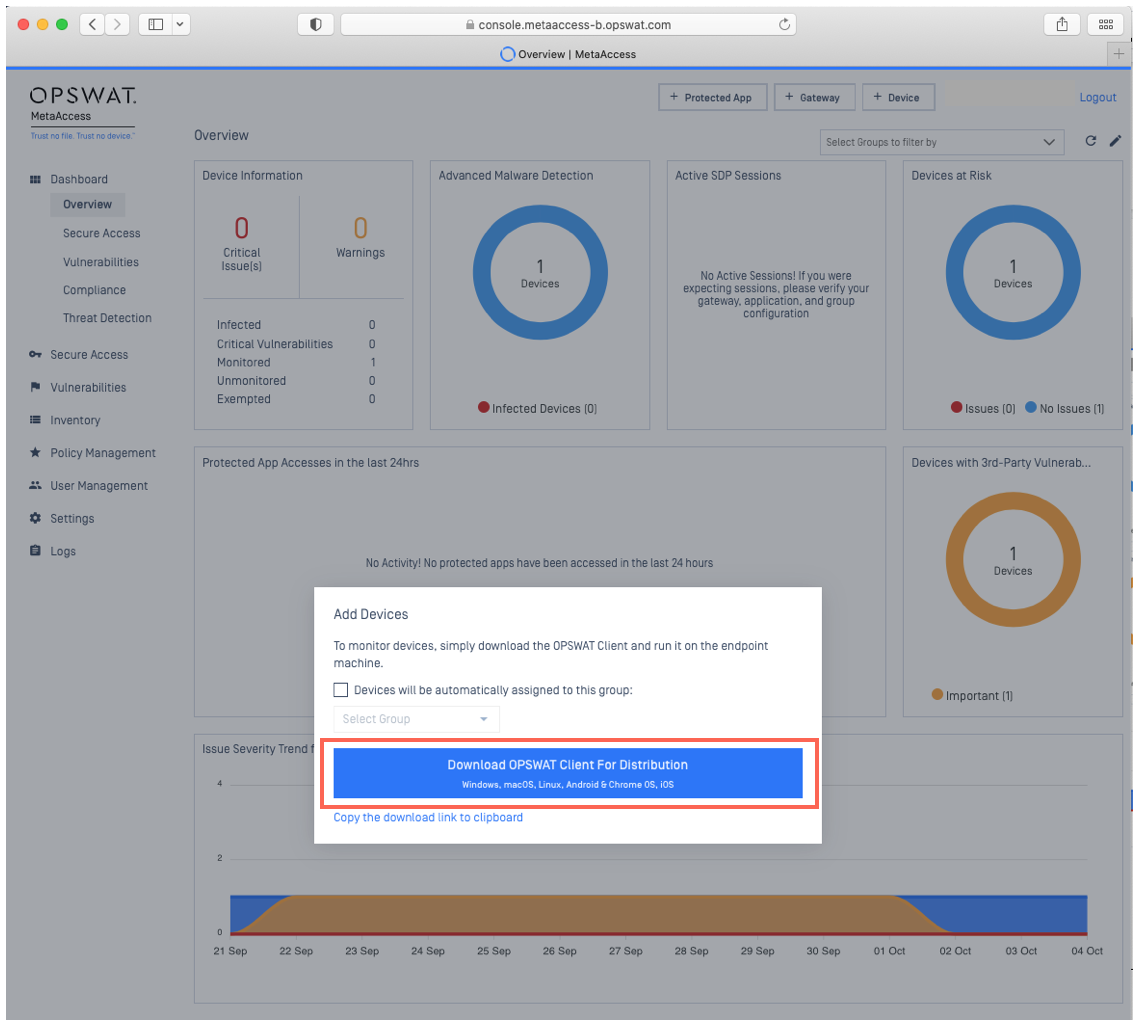The width and height of the screenshot is (1133, 1020).
Task: Open the Overview sidebar item
Action: [x=87, y=204]
